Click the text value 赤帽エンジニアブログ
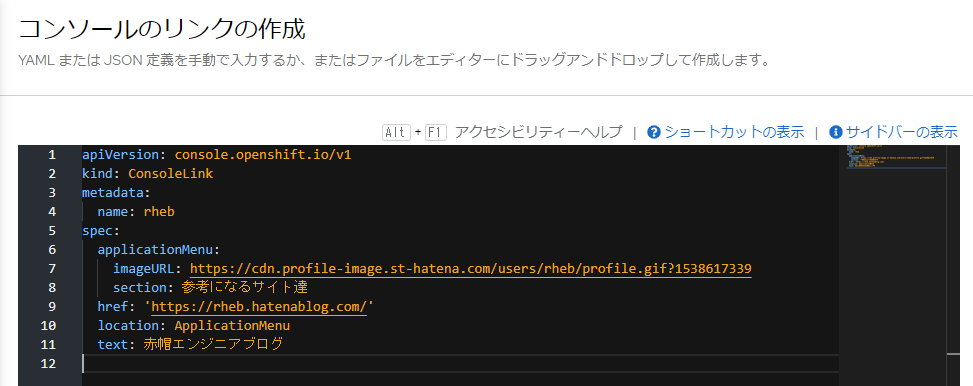Image resolution: width=973 pixels, height=386 pixels. click(213, 344)
